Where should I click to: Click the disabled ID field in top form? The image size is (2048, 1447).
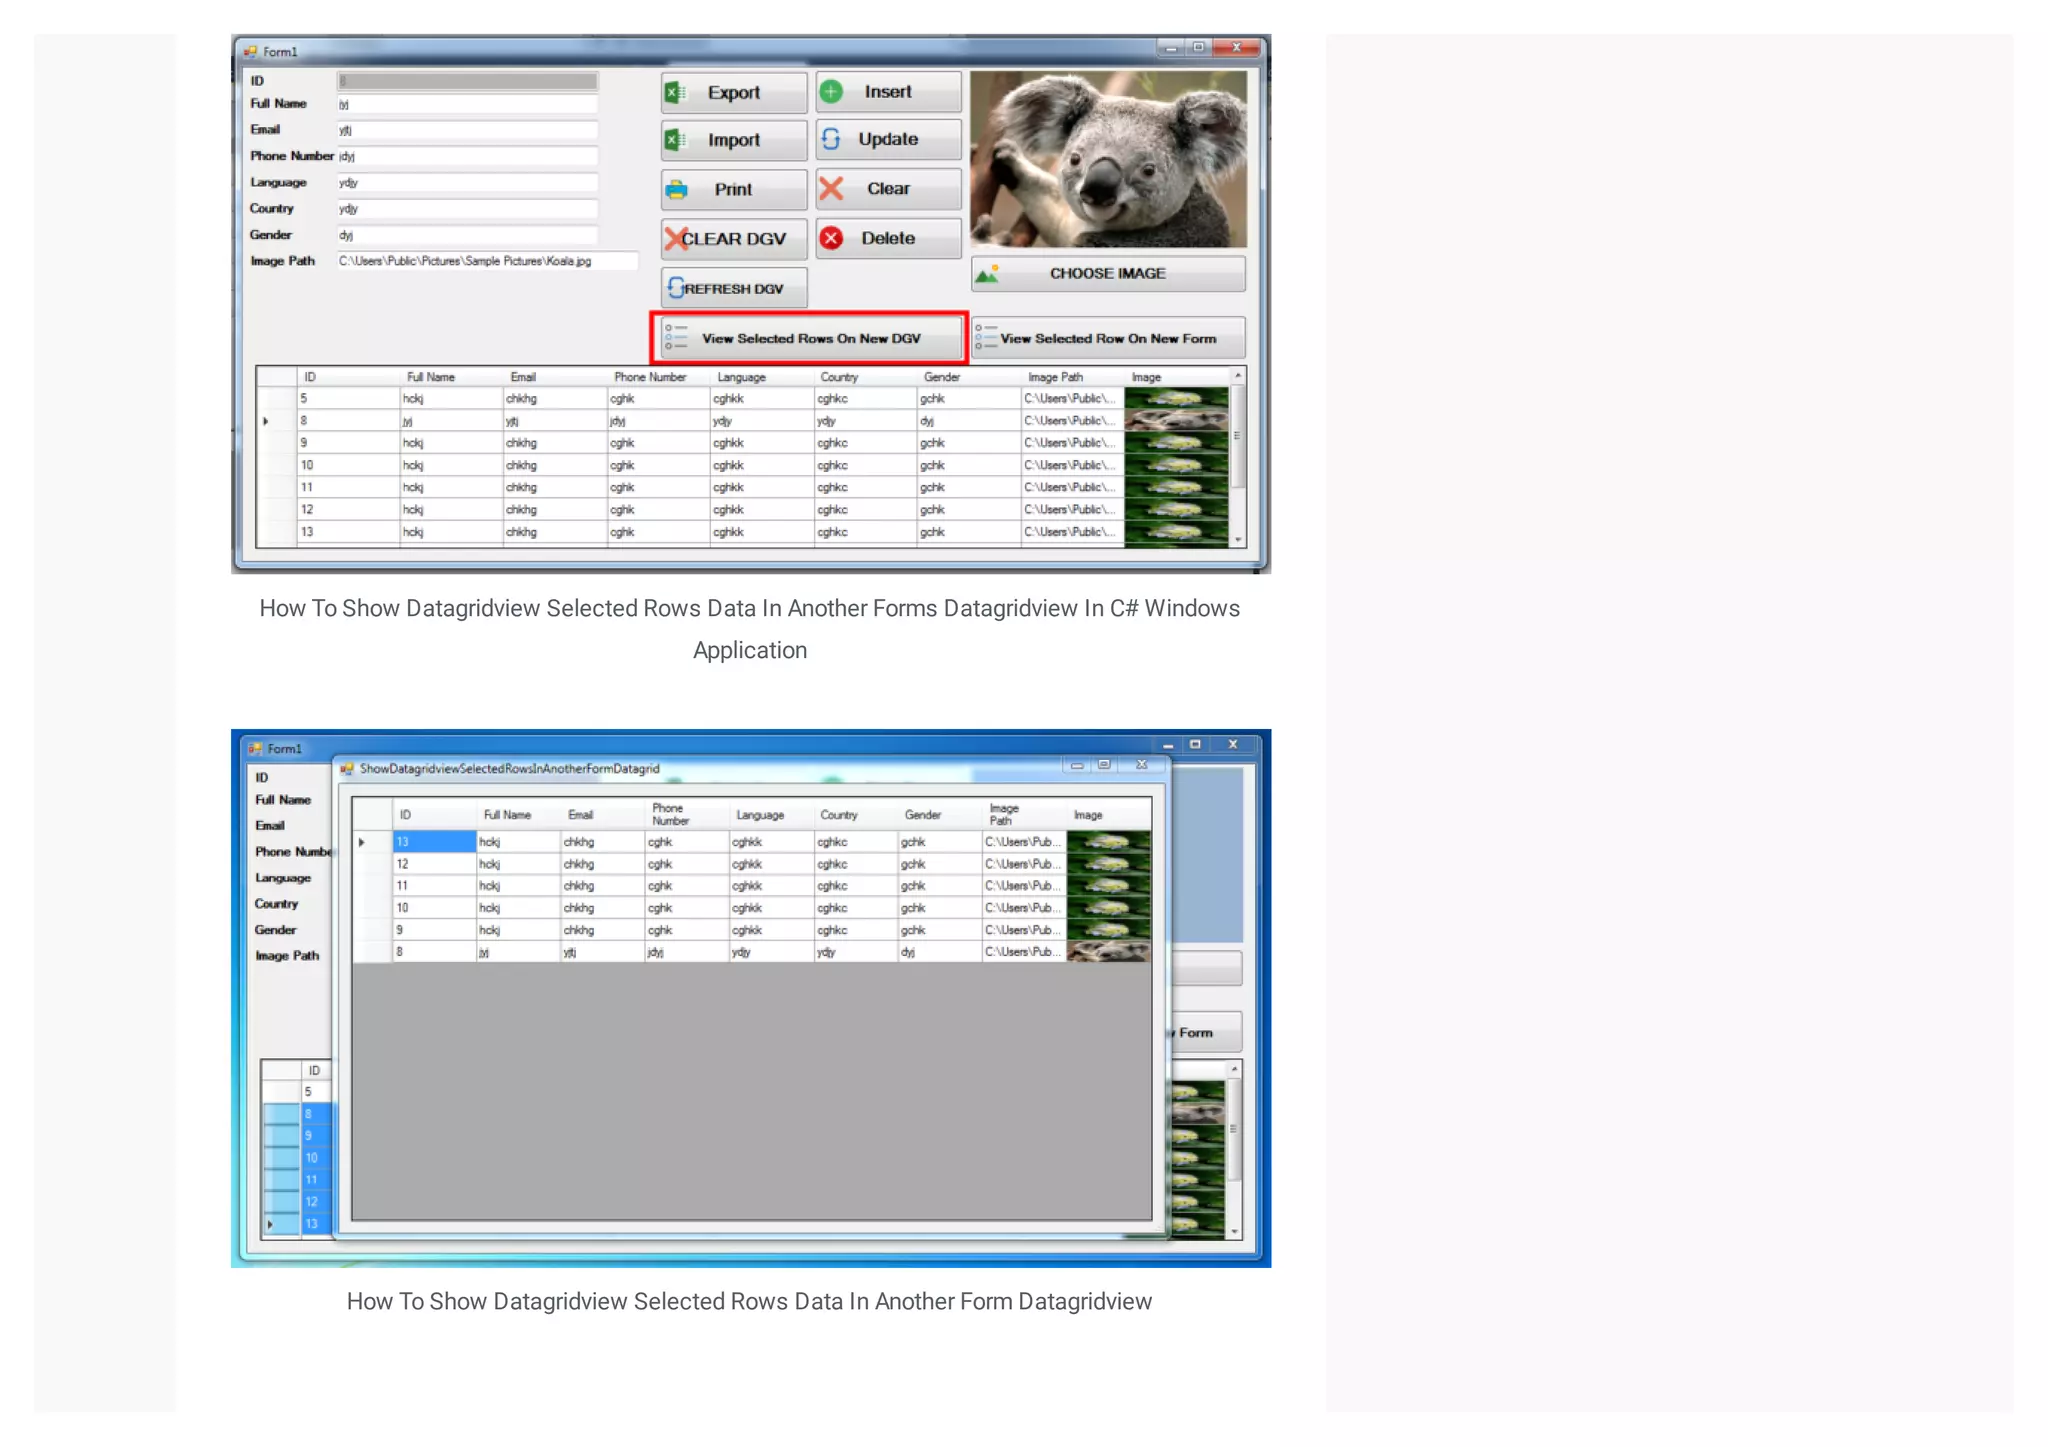pyautogui.click(x=467, y=80)
